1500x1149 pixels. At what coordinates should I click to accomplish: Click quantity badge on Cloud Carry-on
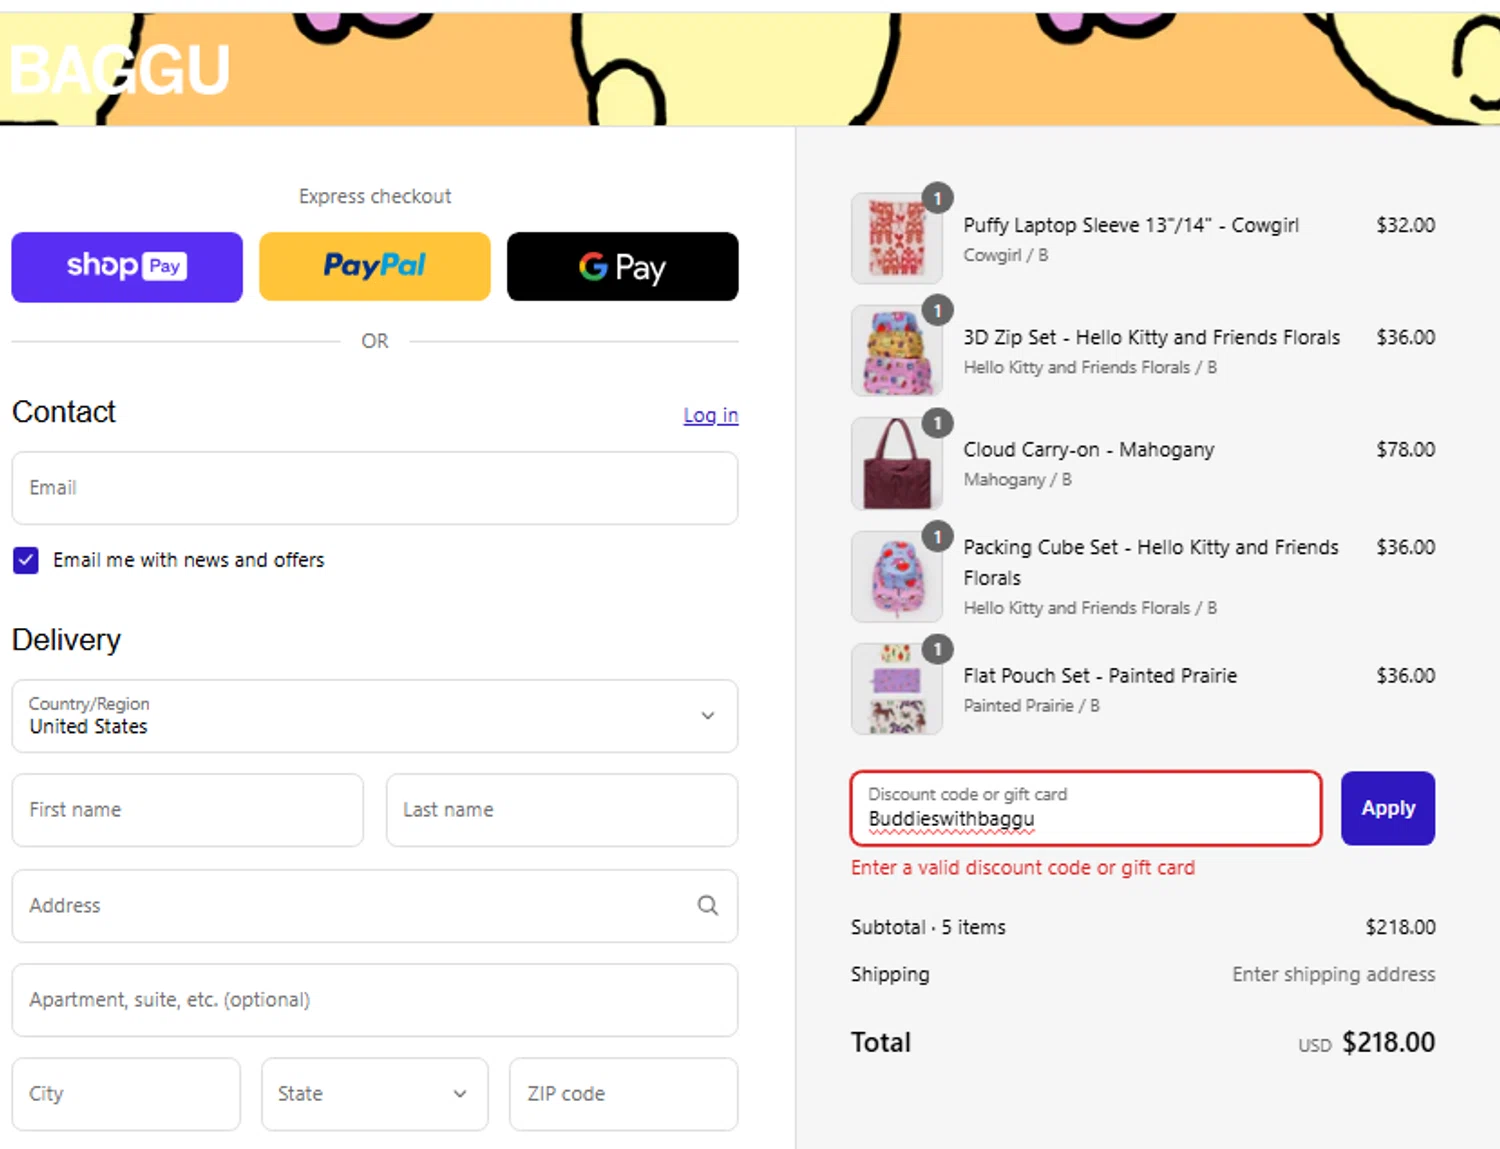click(x=937, y=424)
